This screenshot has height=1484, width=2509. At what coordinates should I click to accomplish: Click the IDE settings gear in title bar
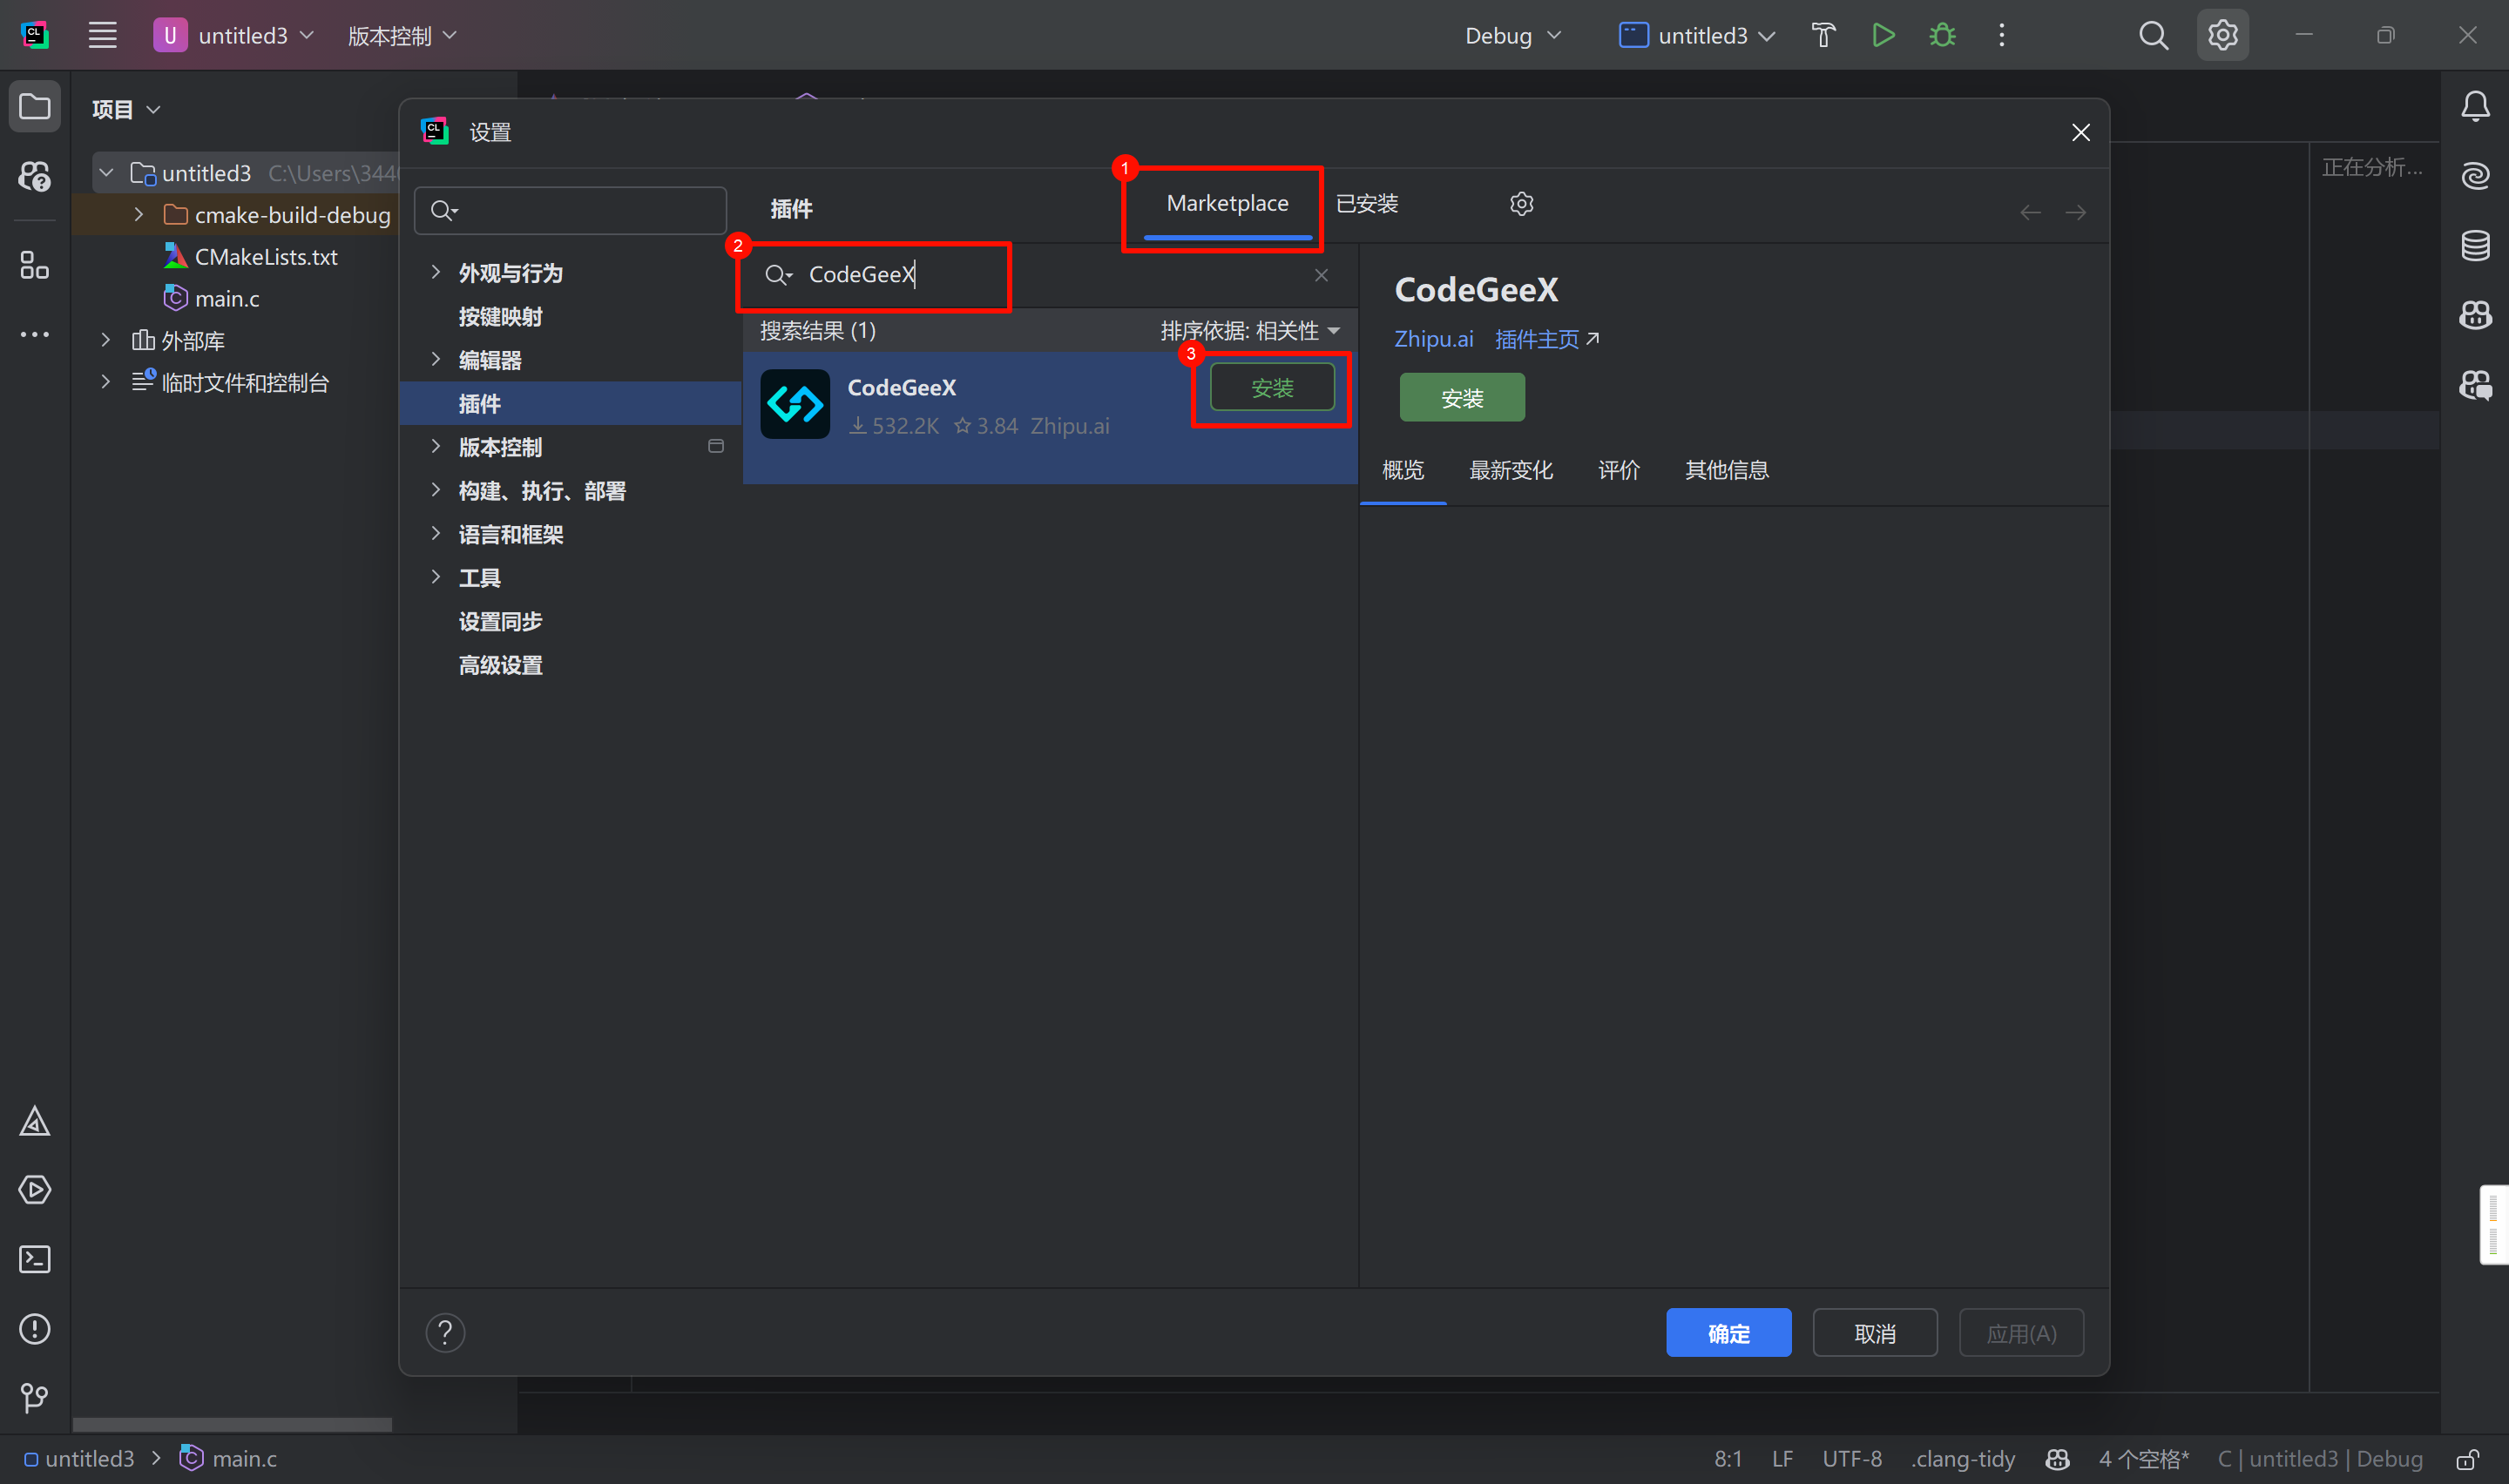coord(2222,36)
